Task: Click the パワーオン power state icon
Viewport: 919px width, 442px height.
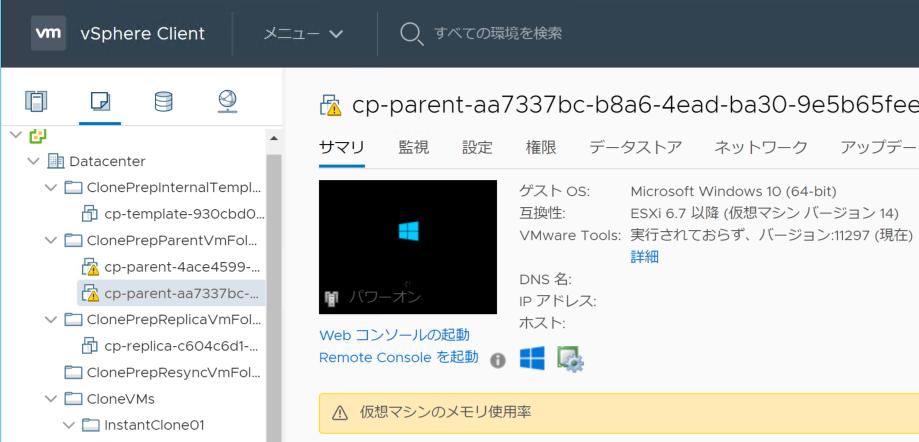Action: [x=332, y=298]
